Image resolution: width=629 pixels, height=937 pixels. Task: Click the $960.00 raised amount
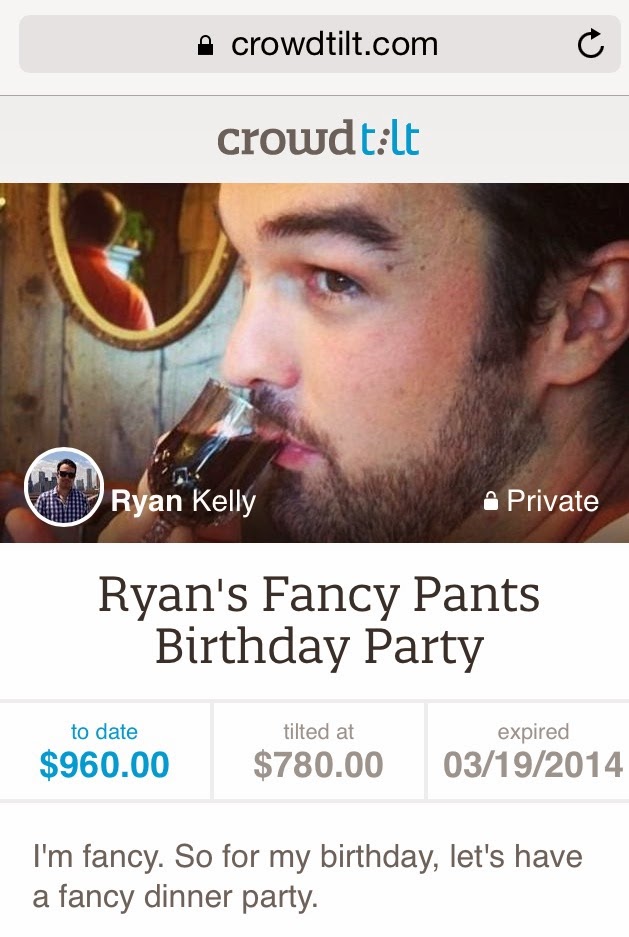(104, 765)
